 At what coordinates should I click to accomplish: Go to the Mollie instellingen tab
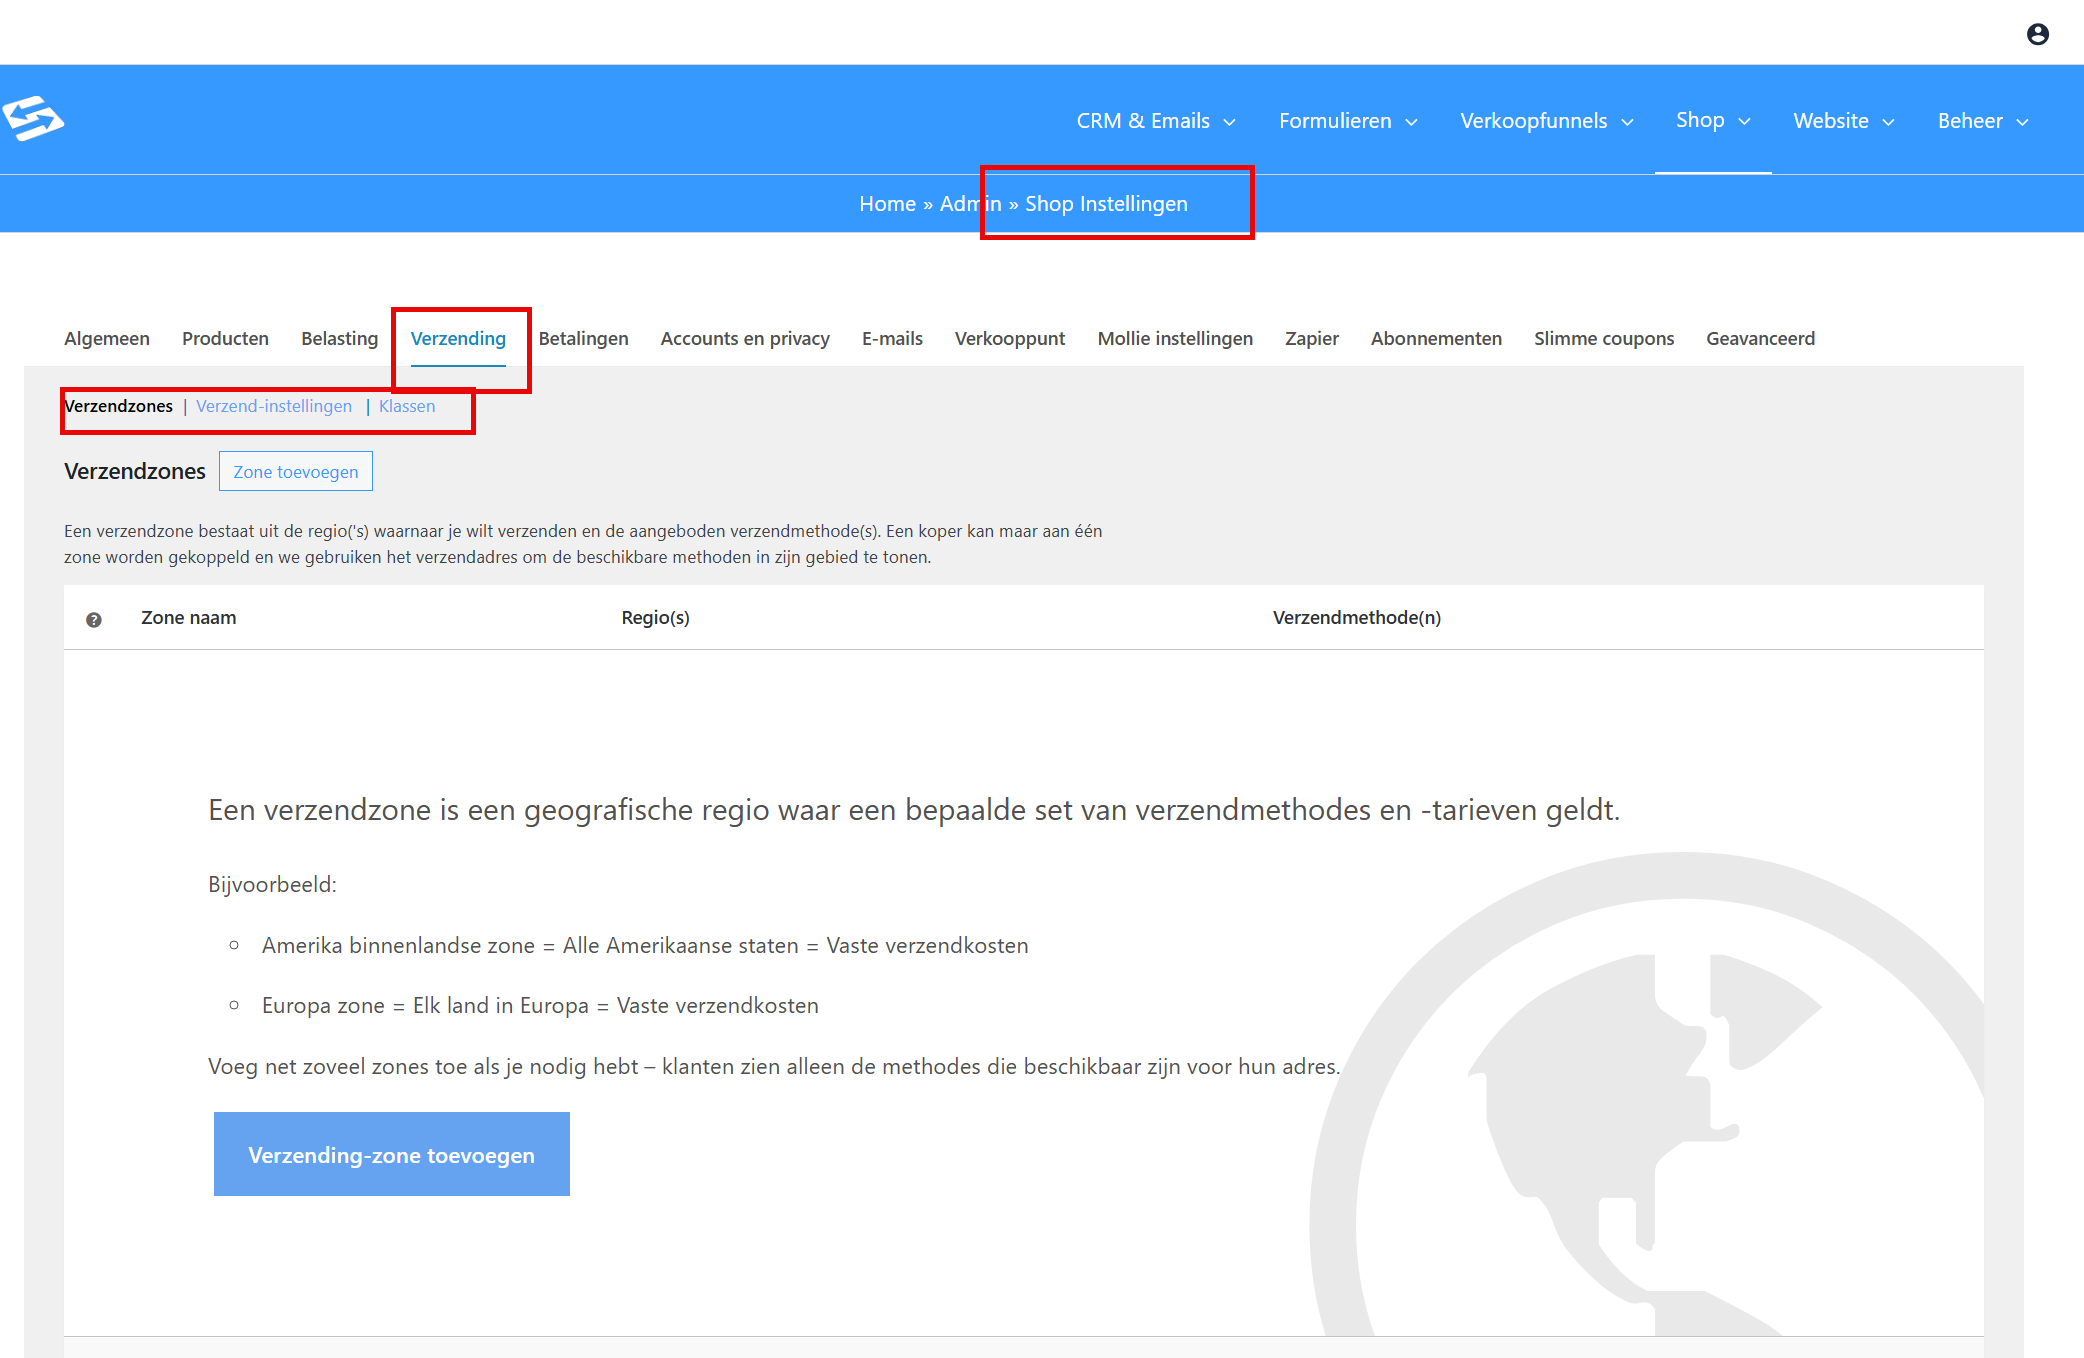(1175, 338)
